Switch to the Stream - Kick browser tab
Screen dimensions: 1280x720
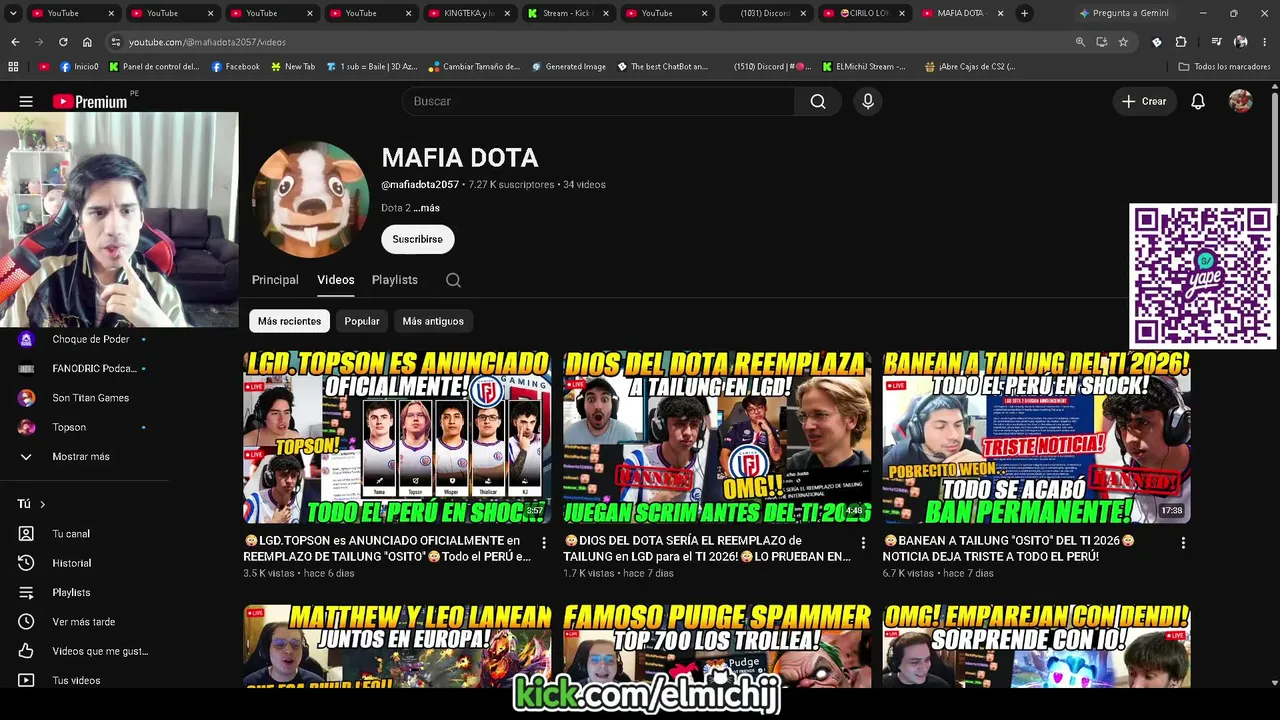pyautogui.click(x=567, y=13)
